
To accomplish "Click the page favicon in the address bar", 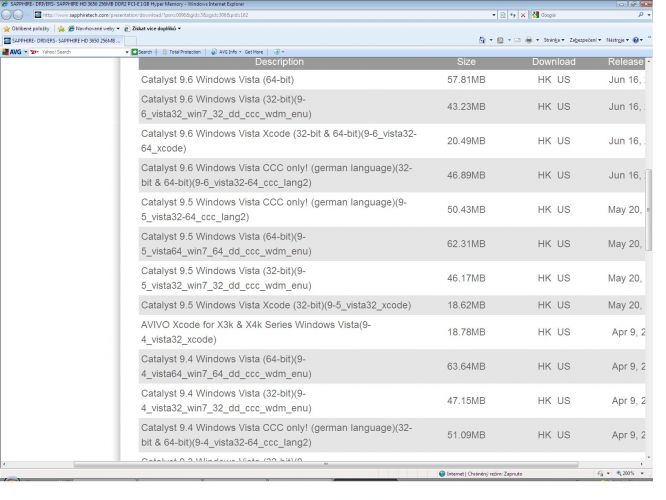I will 38,15.
